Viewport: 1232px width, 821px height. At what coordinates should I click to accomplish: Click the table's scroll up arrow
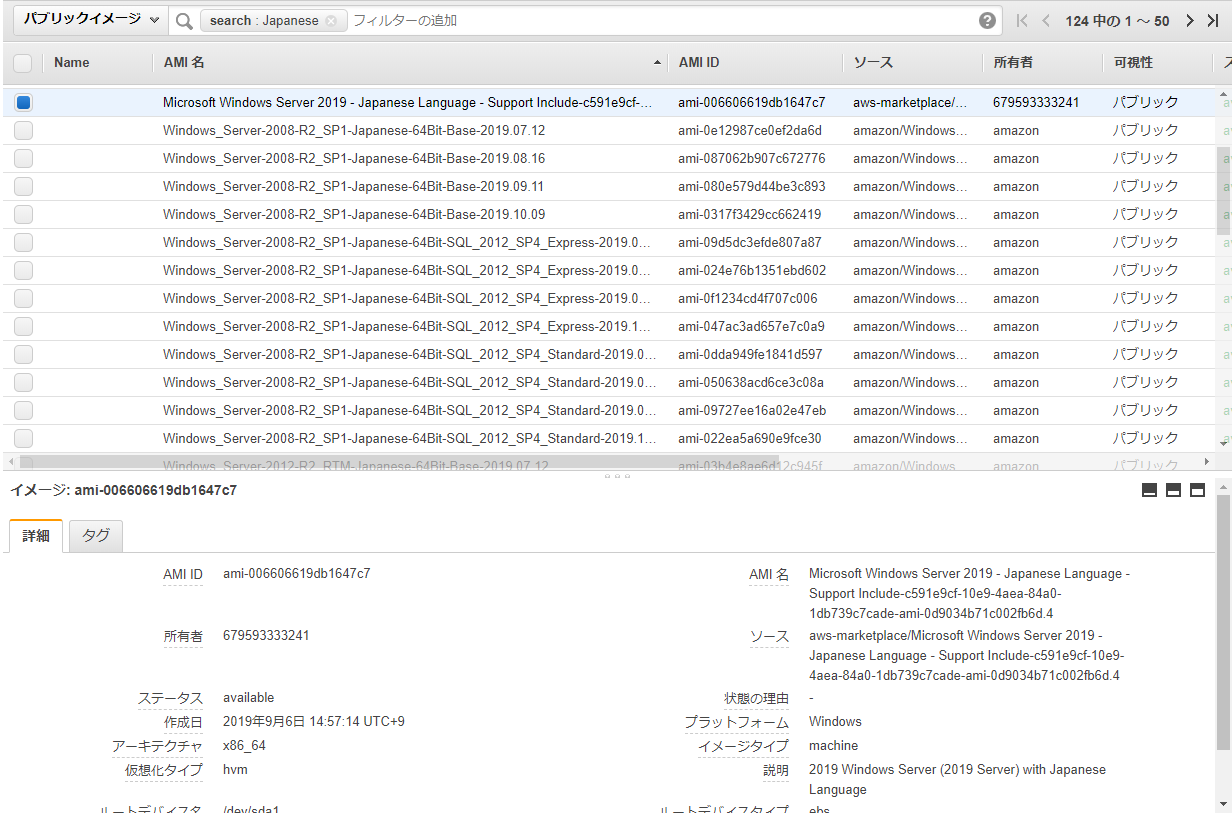coord(1223,94)
